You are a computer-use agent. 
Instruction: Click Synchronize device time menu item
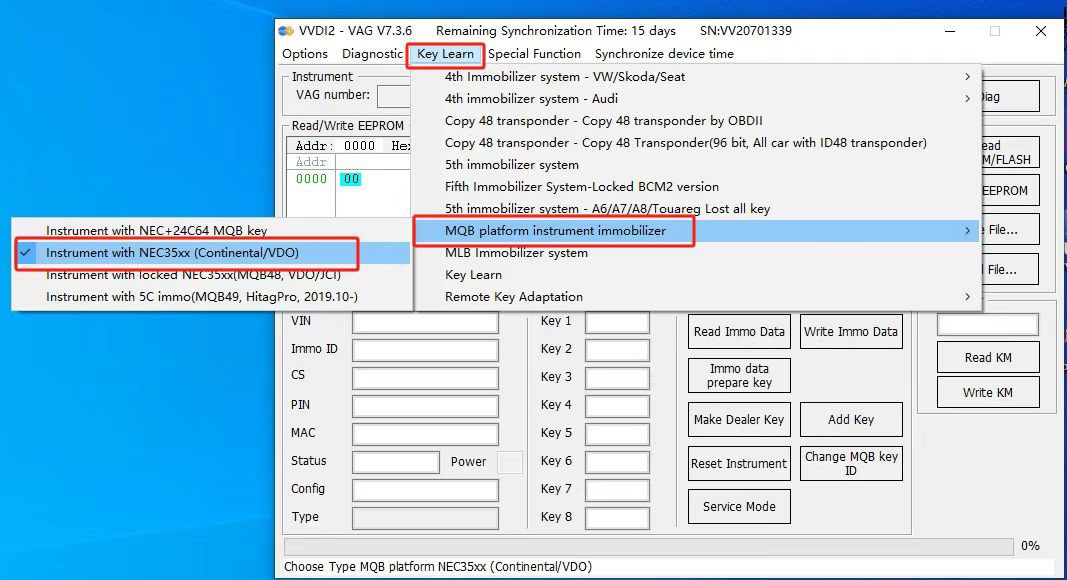pos(664,54)
